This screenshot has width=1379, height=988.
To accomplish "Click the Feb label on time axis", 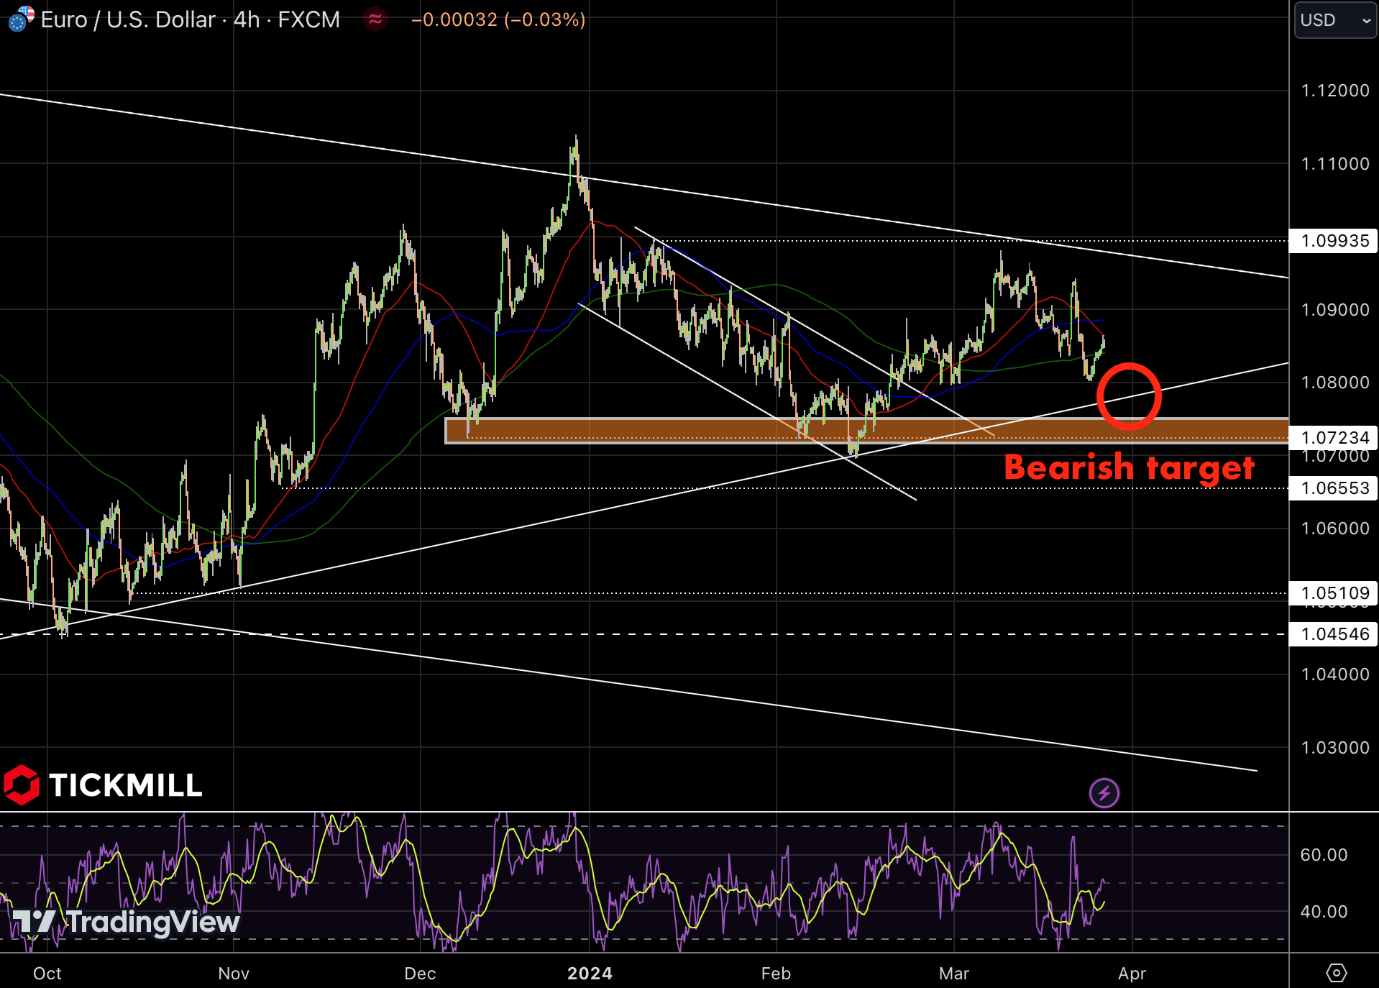I will pos(776,973).
